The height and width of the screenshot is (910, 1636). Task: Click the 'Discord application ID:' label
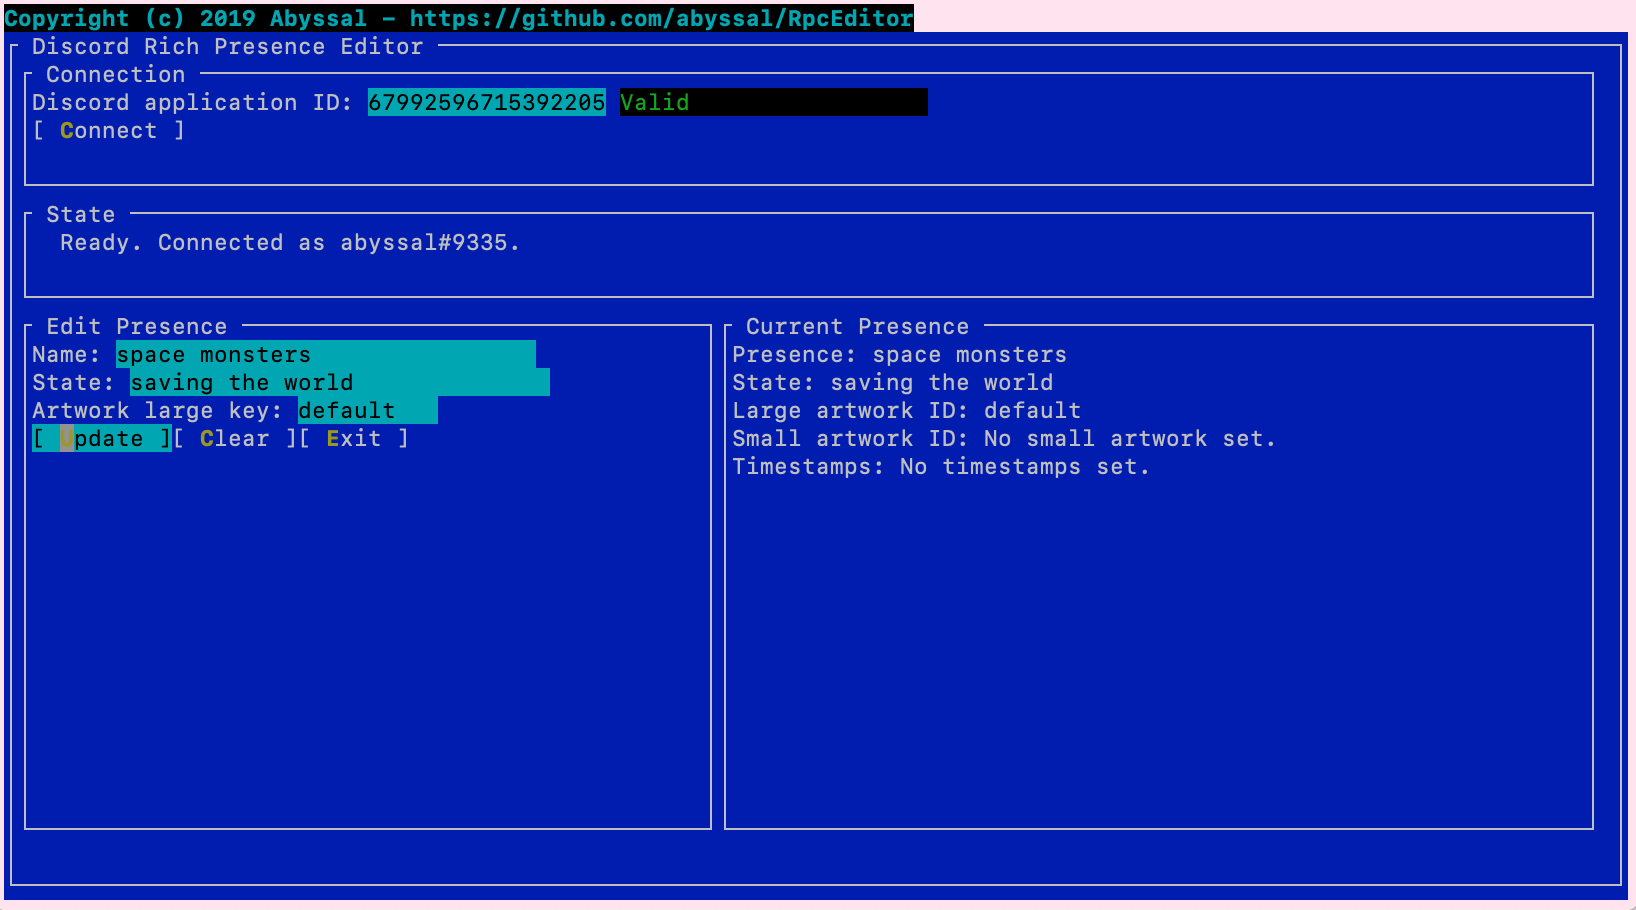point(192,103)
